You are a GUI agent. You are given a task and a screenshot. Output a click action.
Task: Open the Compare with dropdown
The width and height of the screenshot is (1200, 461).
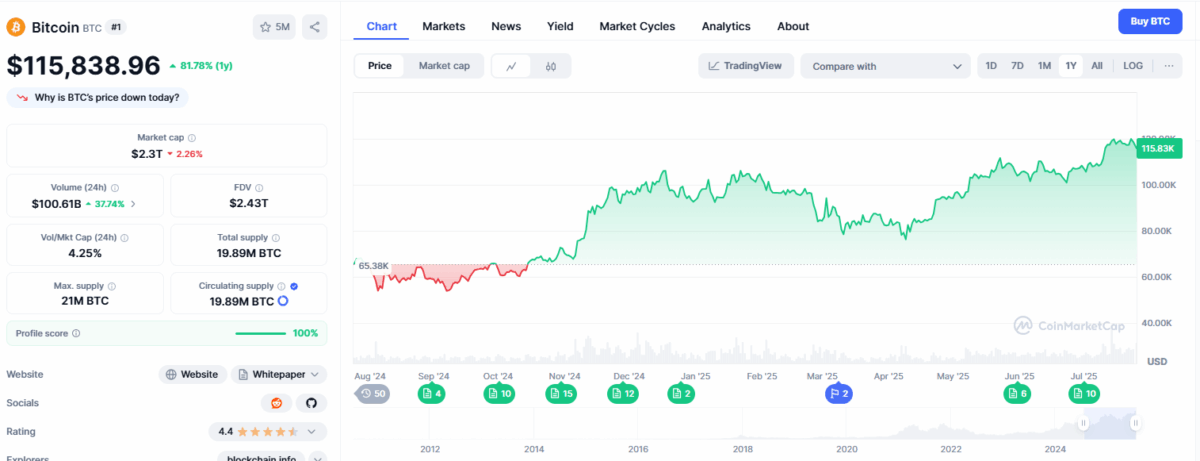(885, 66)
